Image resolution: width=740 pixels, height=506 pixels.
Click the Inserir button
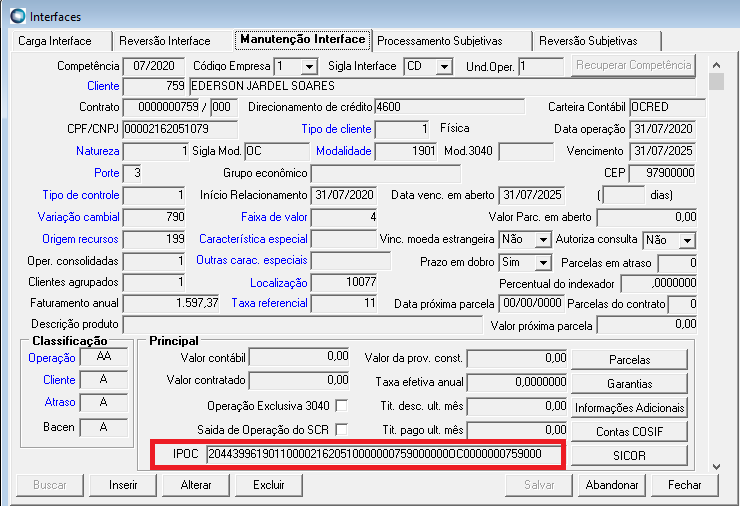click(x=123, y=485)
